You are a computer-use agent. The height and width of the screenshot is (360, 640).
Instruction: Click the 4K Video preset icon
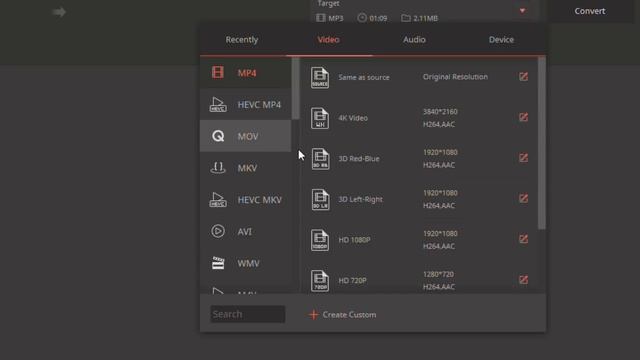(320, 118)
